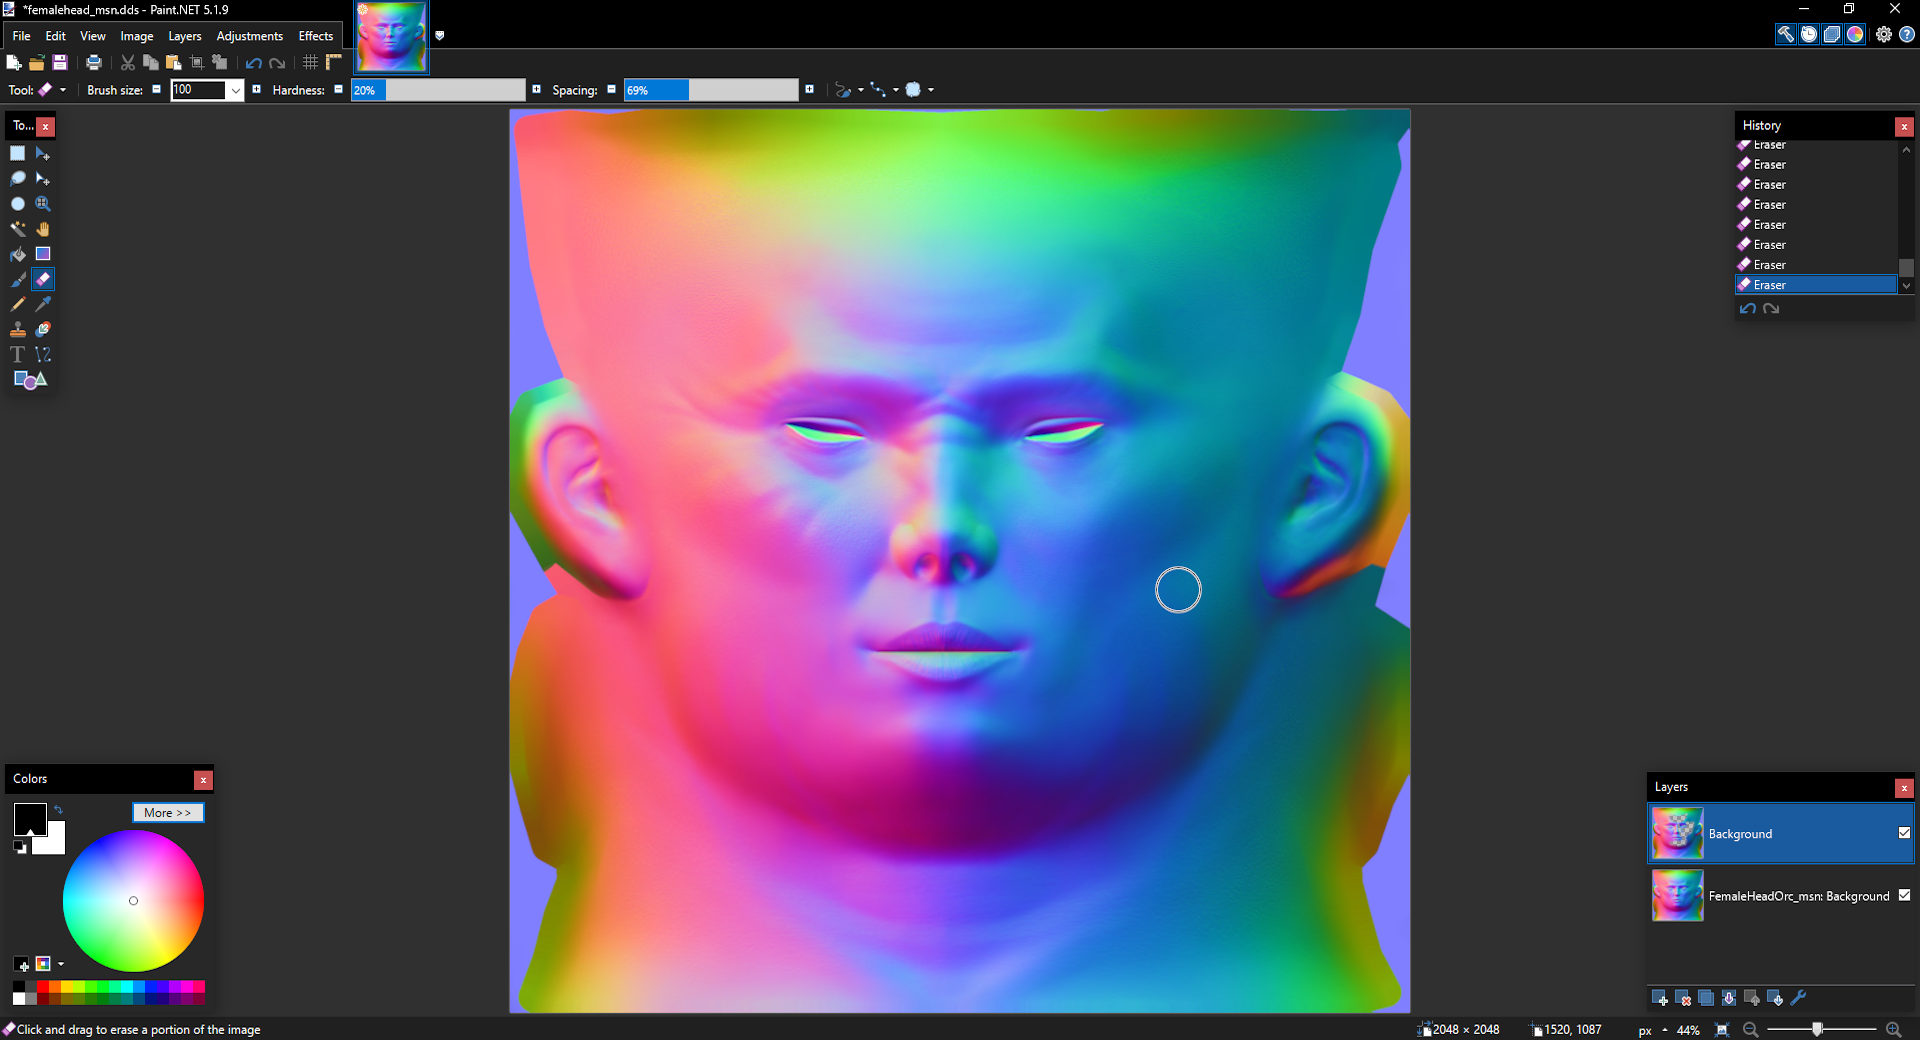Select the Clone Stamp tool
Viewport: 1920px width, 1040px height.
click(x=18, y=329)
